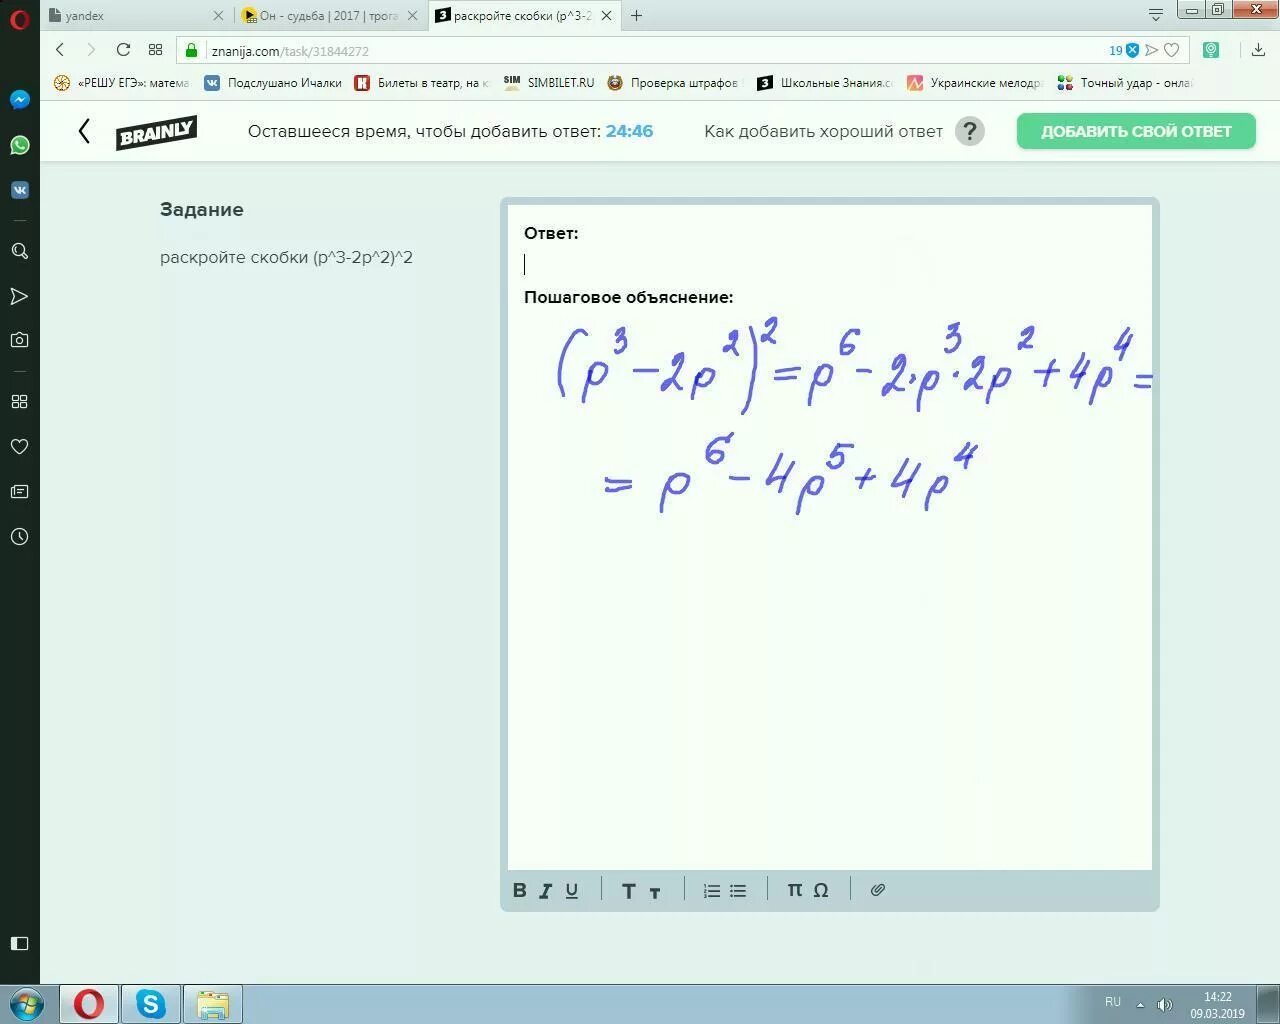The height and width of the screenshot is (1024, 1280).
Task: Open Skype from the taskbar
Action: 151,1004
